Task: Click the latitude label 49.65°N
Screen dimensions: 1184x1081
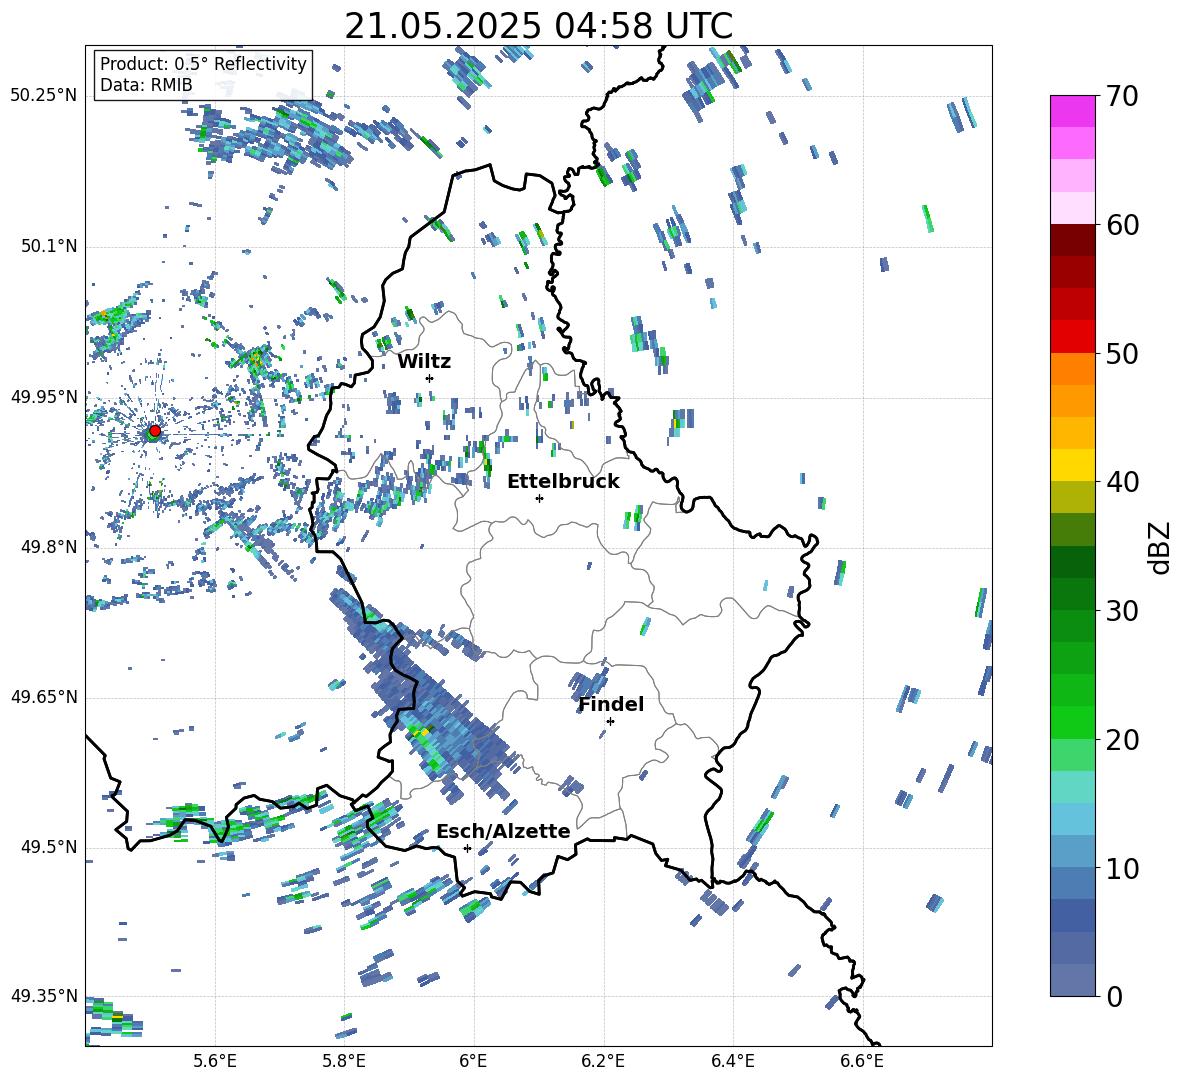Action: click(43, 697)
